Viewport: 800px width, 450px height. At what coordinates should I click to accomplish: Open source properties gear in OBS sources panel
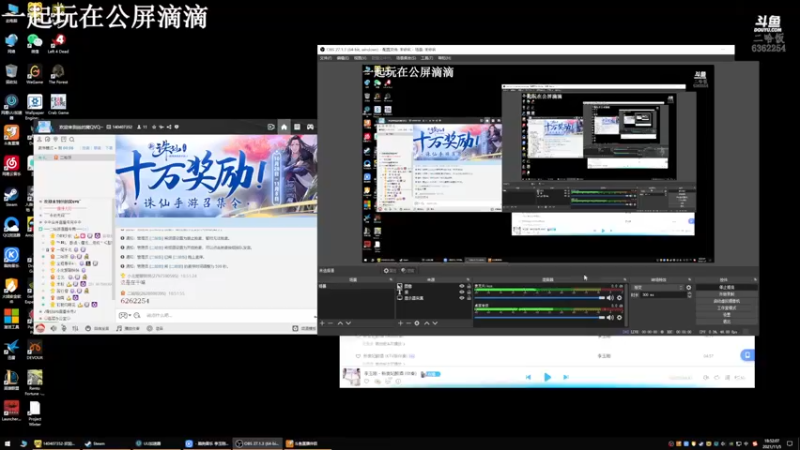417,323
